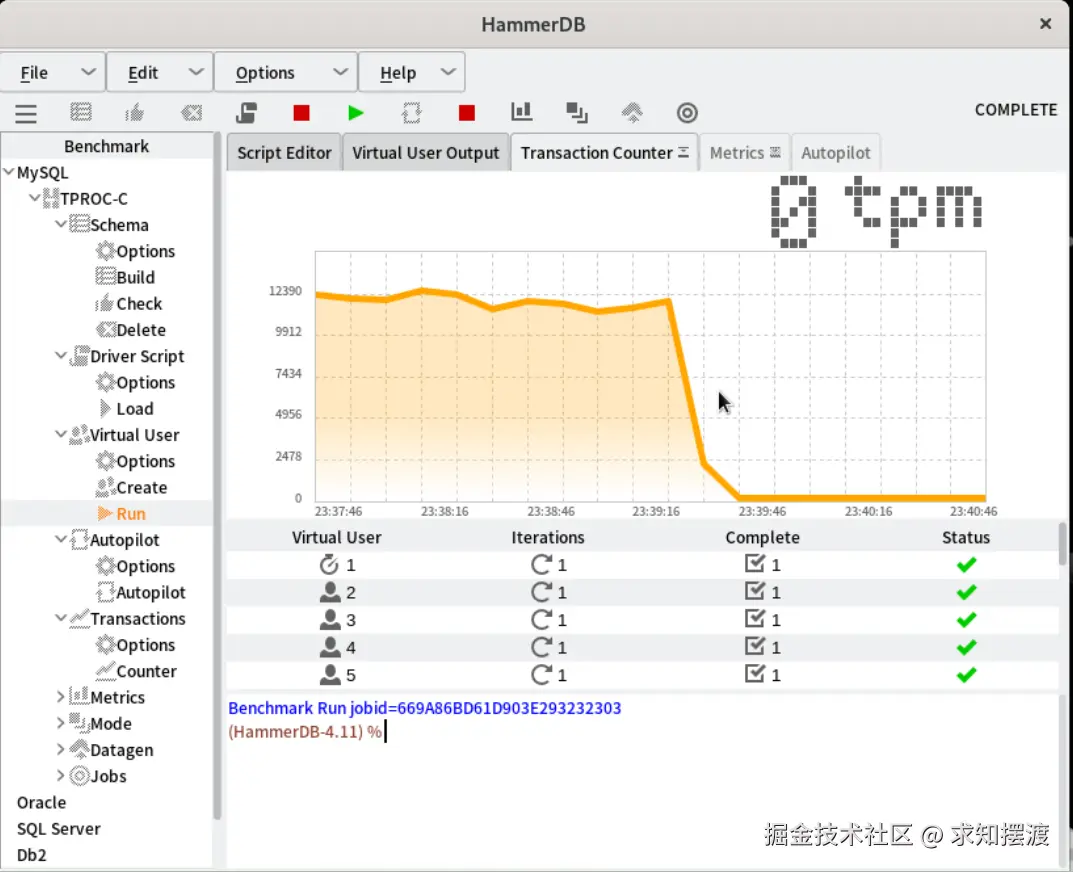The image size is (1073, 872).
Task: Select Options under Transactions
Action: click(x=135, y=645)
